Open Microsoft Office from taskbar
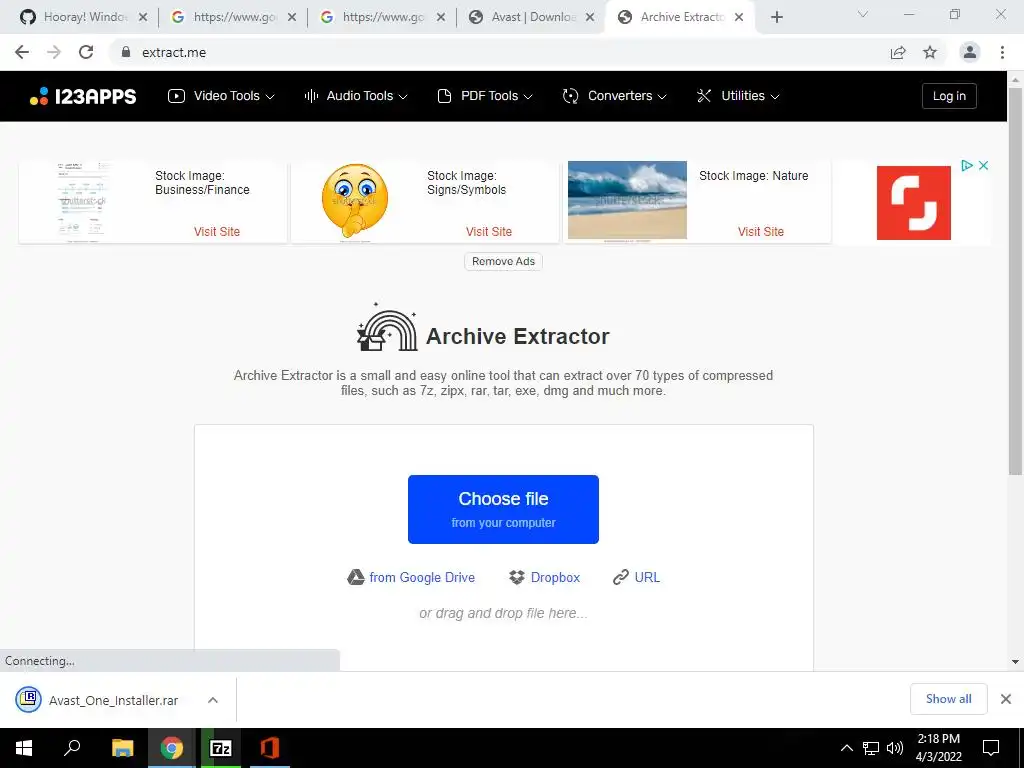This screenshot has width=1024, height=768. click(270, 748)
